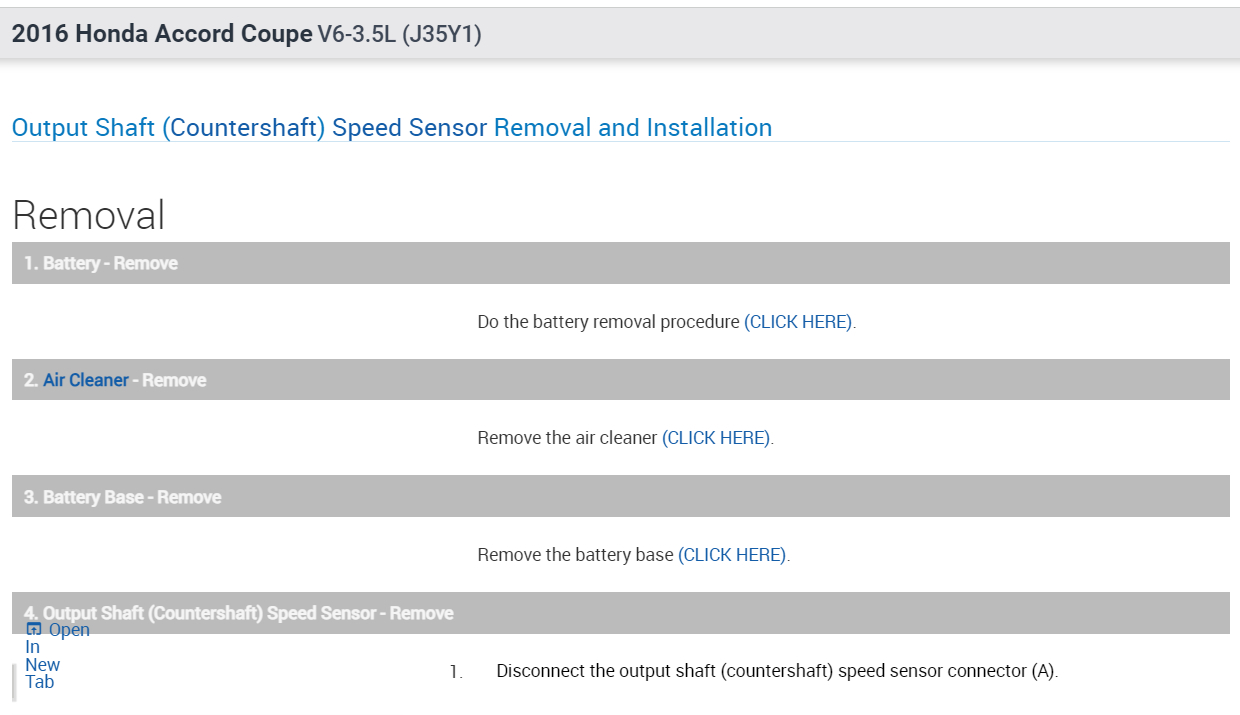The width and height of the screenshot is (1240, 715).
Task: Open the battery removal procedure CLICK HERE link
Action: tap(799, 322)
